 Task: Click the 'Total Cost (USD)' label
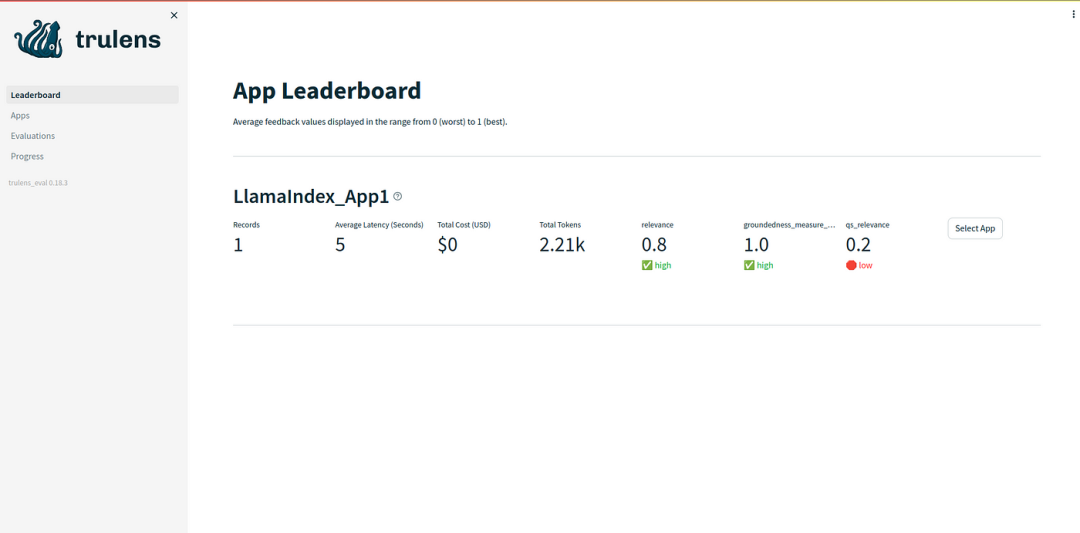464,224
